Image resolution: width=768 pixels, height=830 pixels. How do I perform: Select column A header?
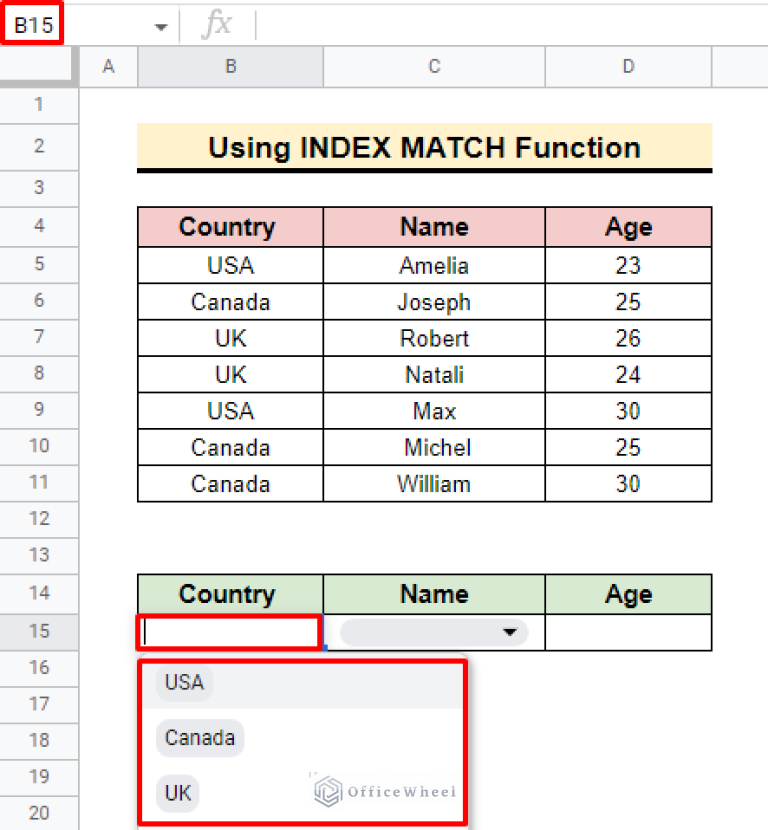(x=108, y=67)
